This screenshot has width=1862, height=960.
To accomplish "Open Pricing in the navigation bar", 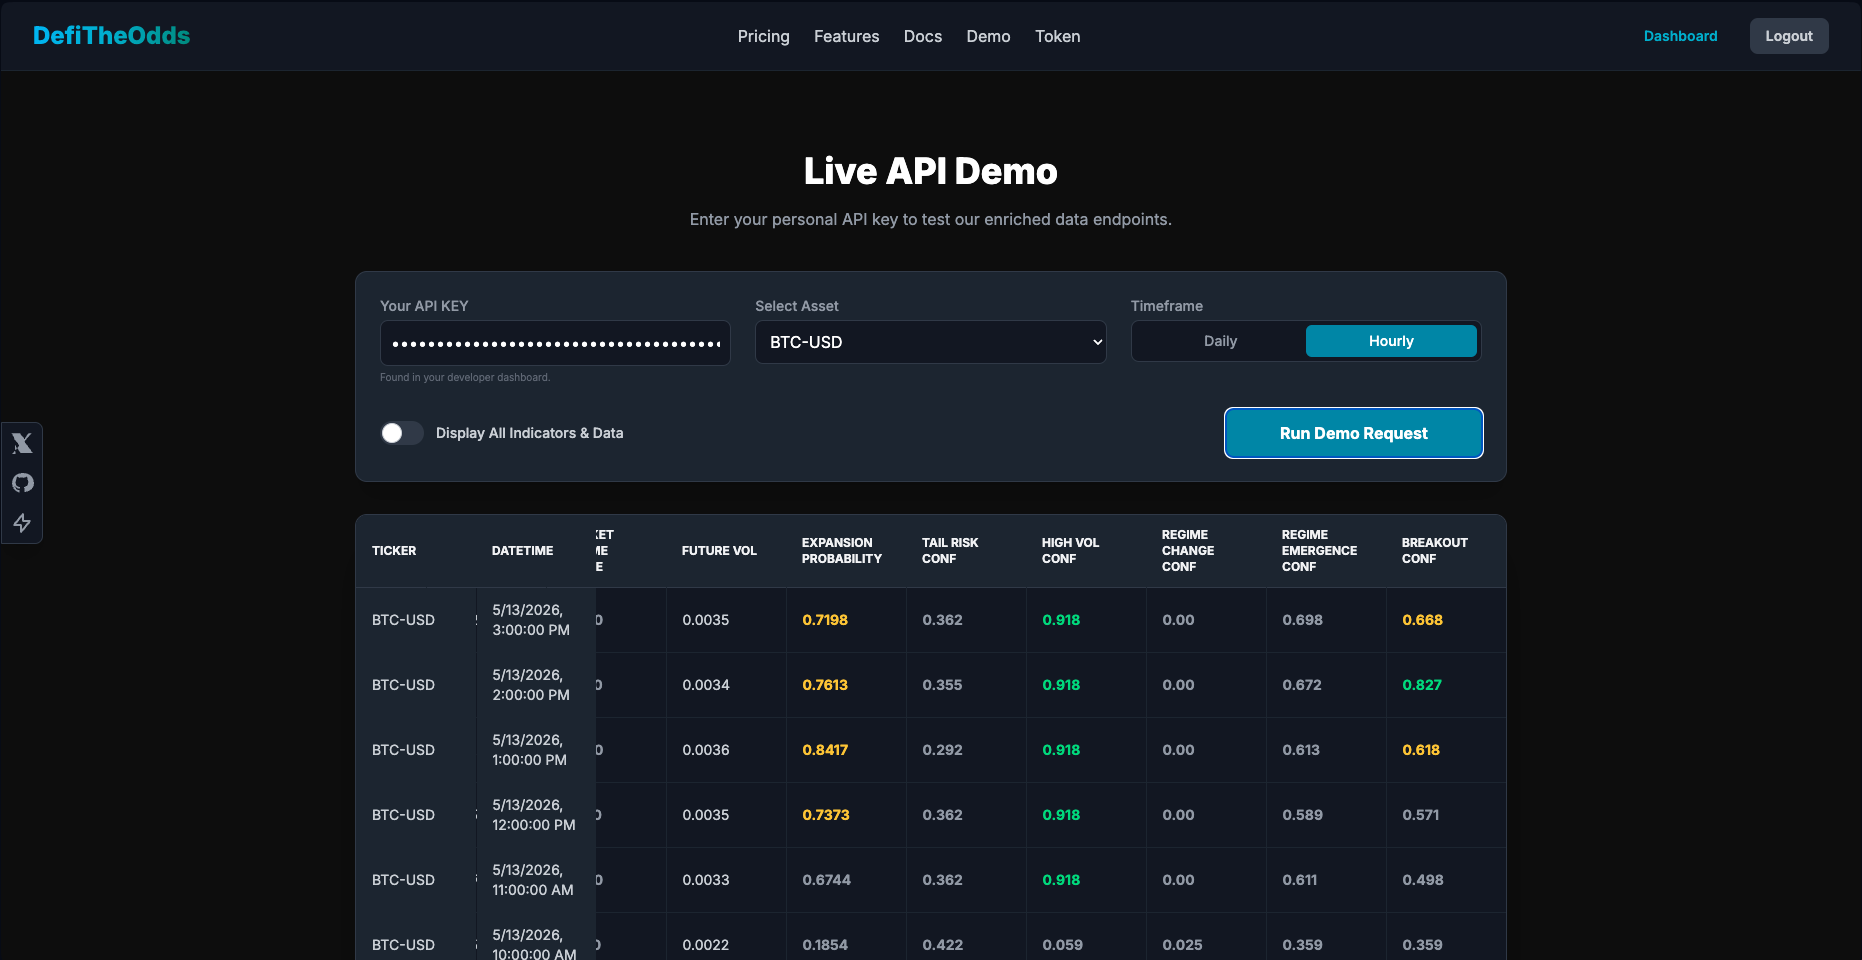I will tap(764, 36).
